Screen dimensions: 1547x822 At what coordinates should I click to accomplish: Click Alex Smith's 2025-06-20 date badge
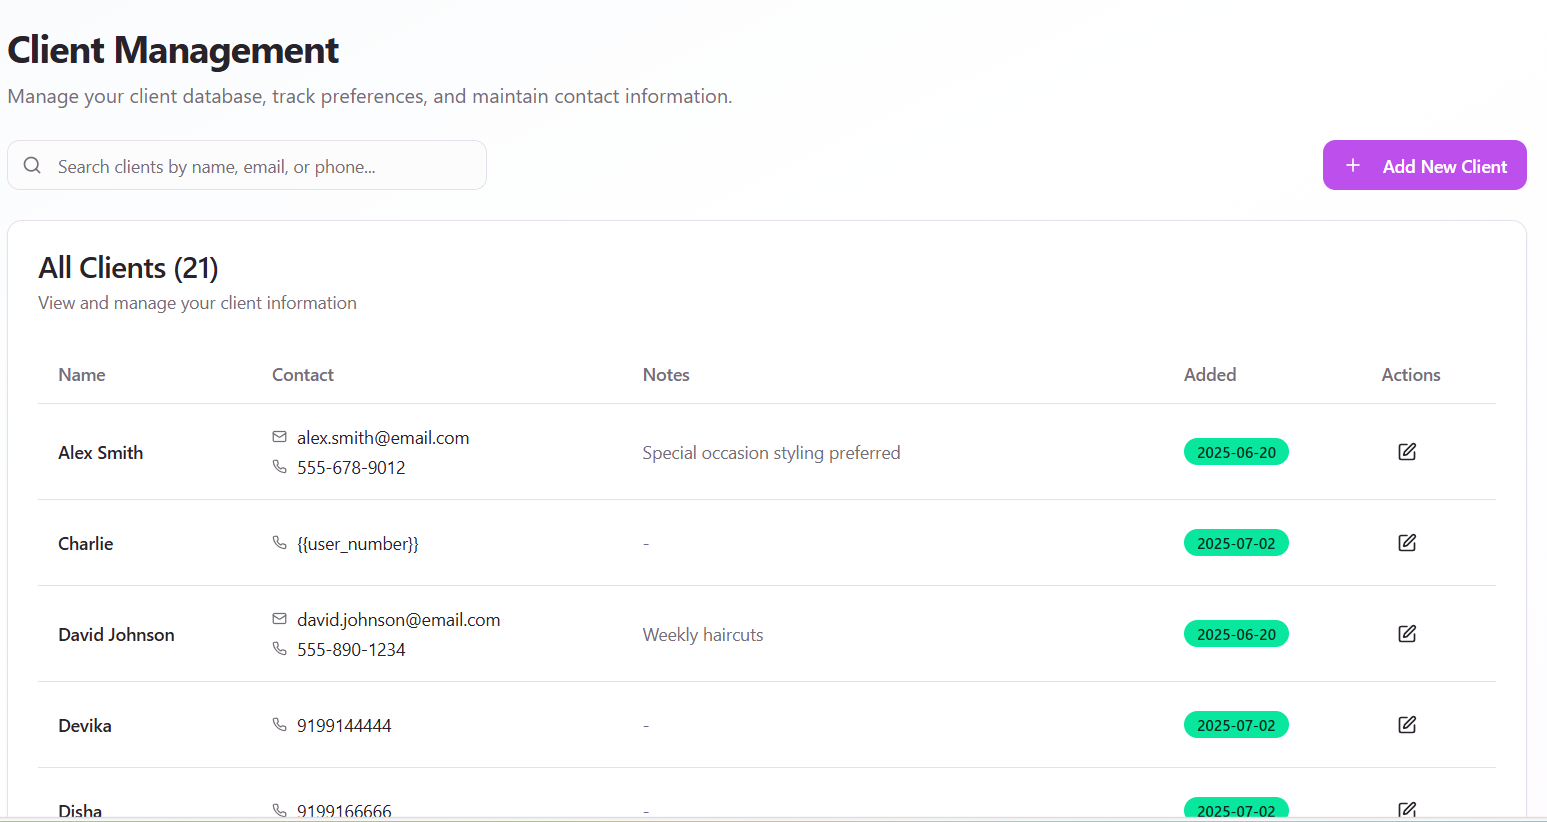(x=1236, y=452)
